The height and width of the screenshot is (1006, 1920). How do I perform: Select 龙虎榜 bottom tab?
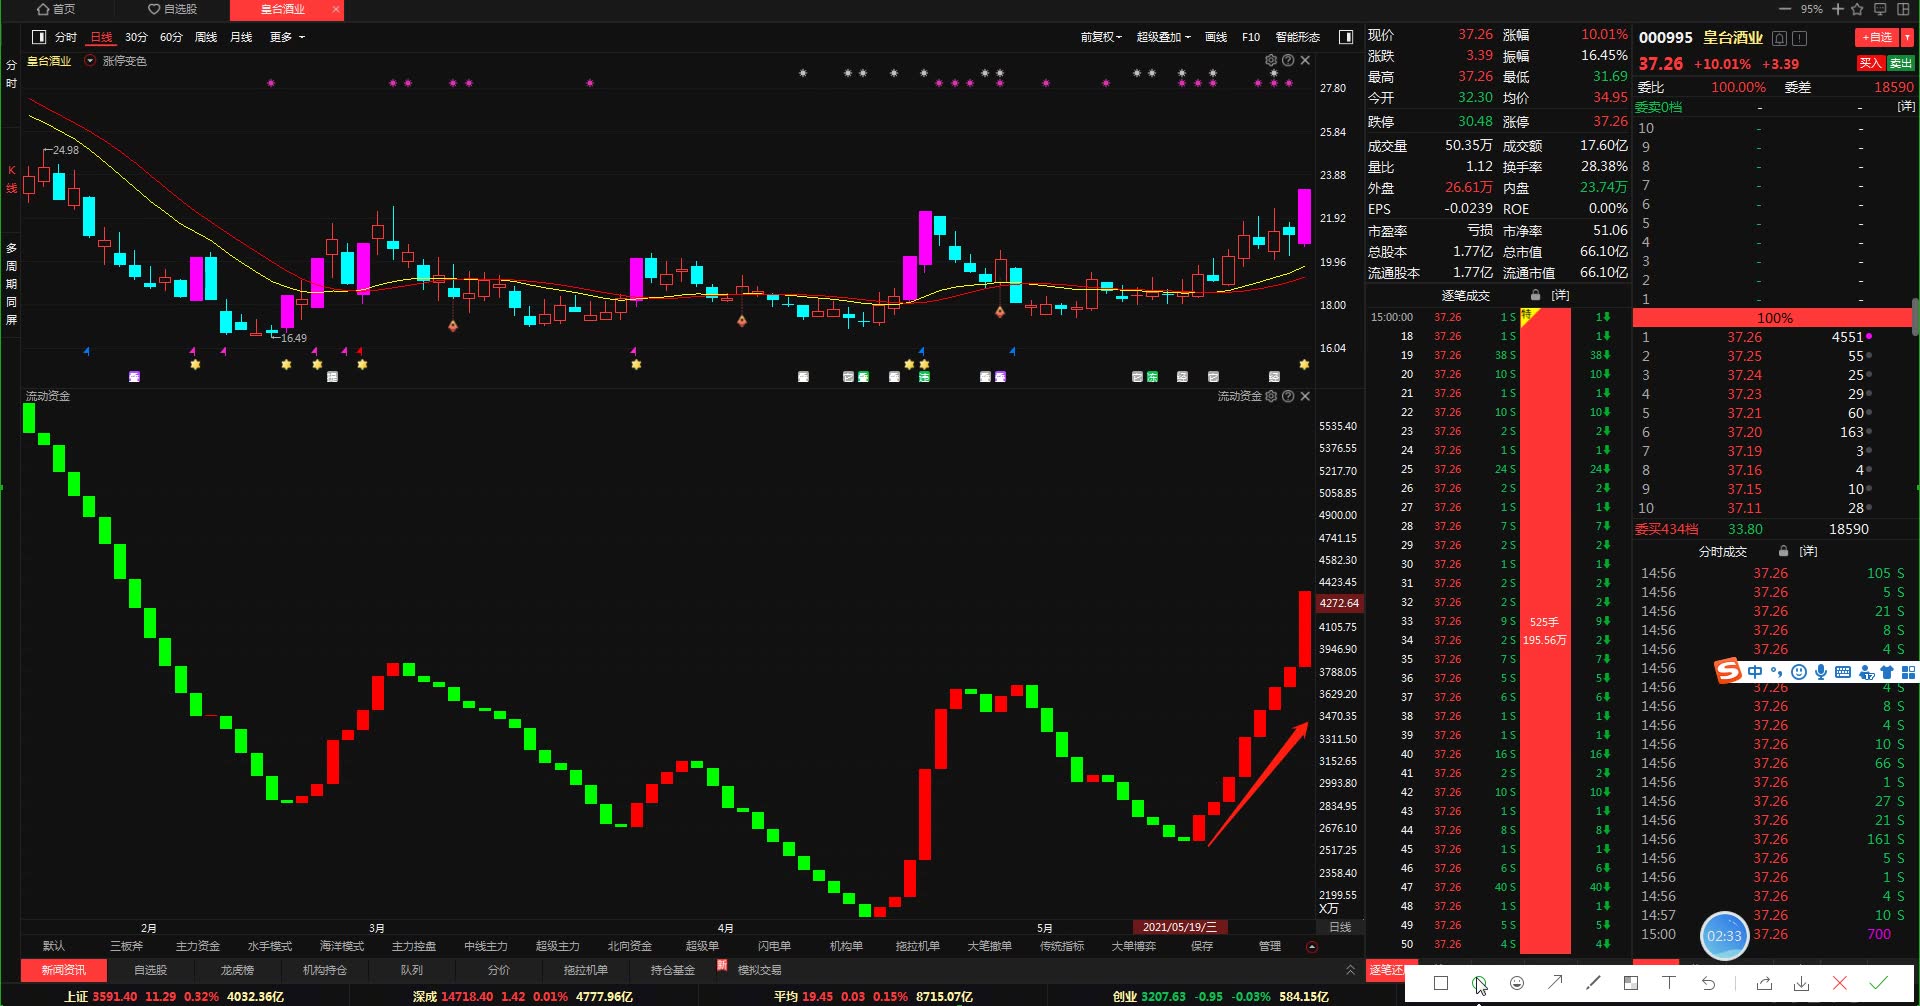237,970
